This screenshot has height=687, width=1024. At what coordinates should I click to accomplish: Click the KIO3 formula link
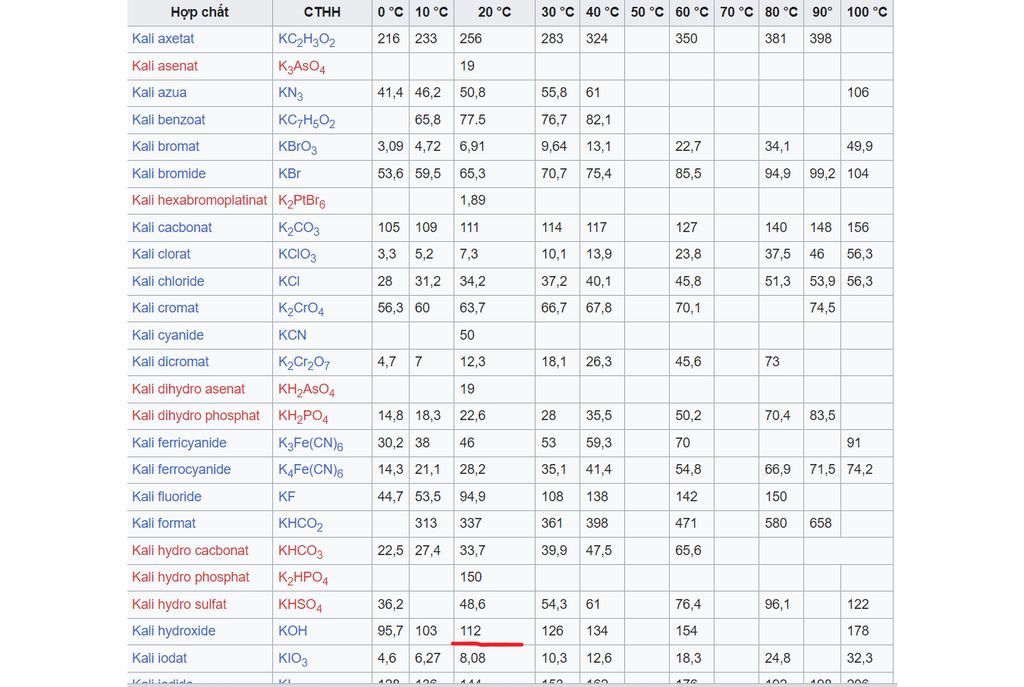pyautogui.click(x=293, y=660)
